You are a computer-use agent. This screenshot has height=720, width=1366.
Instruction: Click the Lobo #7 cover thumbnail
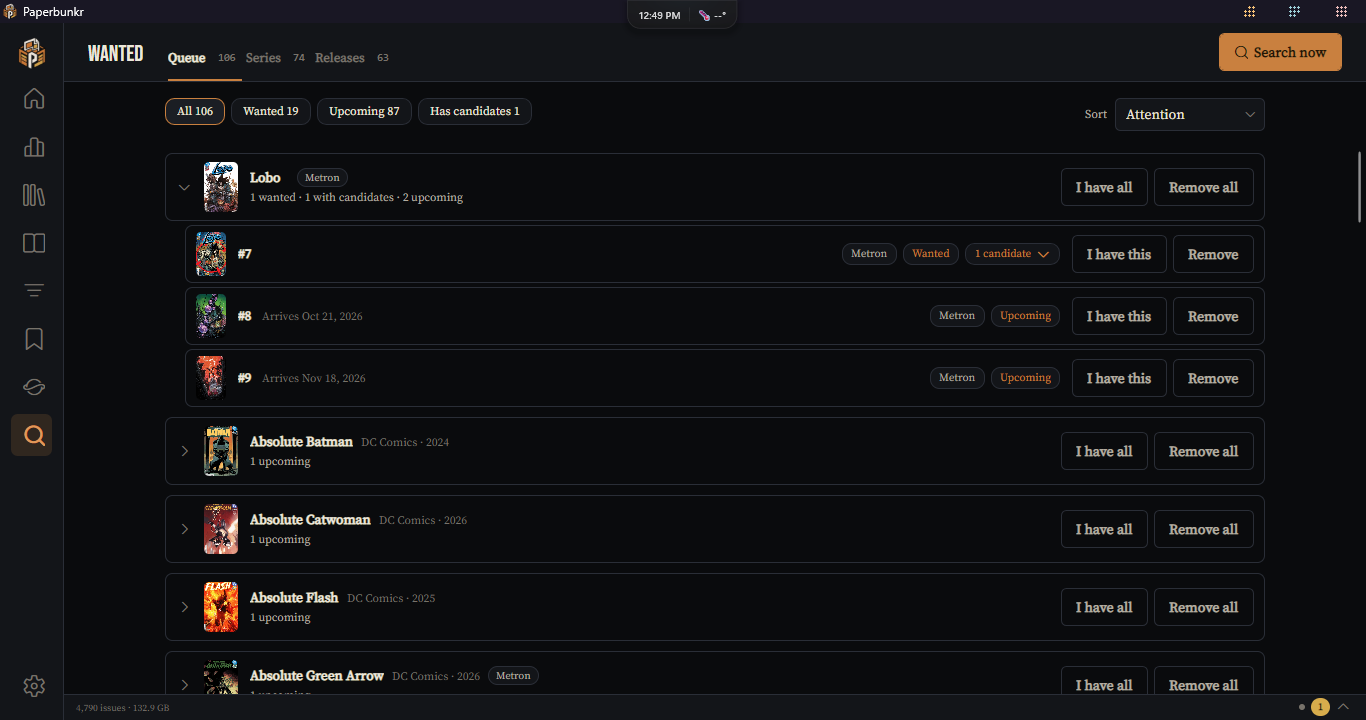(x=211, y=254)
